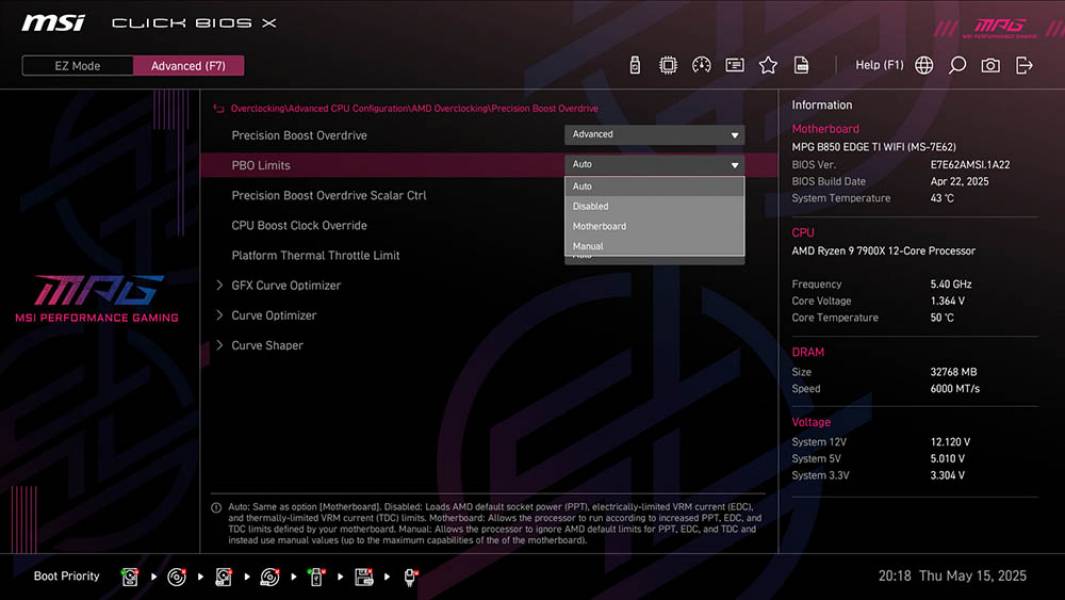The width and height of the screenshot is (1065, 600).
Task: Select sixth boot device floppy disk icon
Action: pyautogui.click(x=363, y=577)
